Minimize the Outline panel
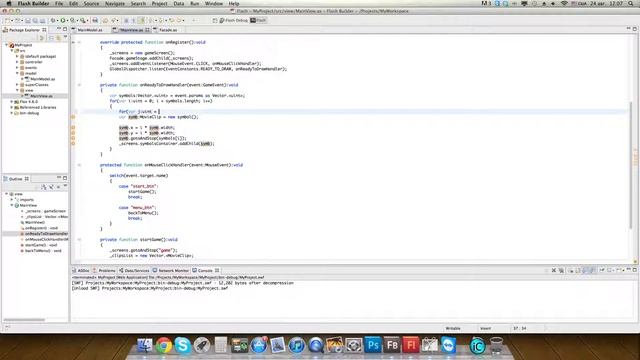Image resolution: width=640 pixels, height=360 pixels. click(59, 178)
